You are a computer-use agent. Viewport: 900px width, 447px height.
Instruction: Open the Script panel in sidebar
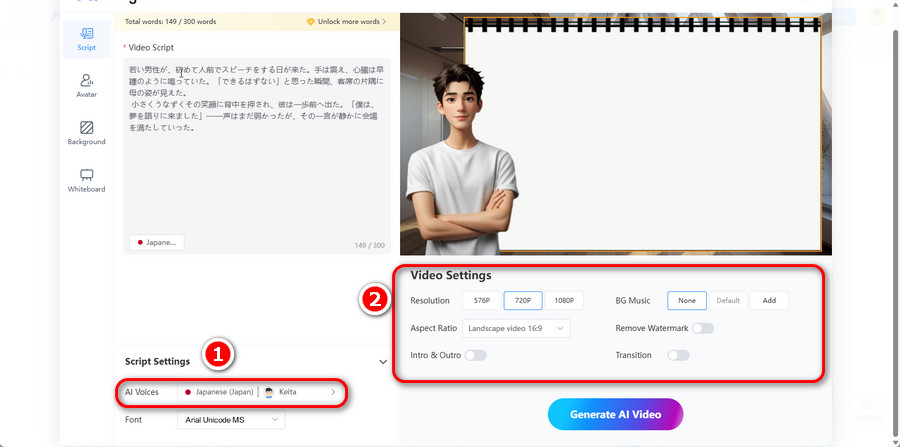[x=86, y=38]
